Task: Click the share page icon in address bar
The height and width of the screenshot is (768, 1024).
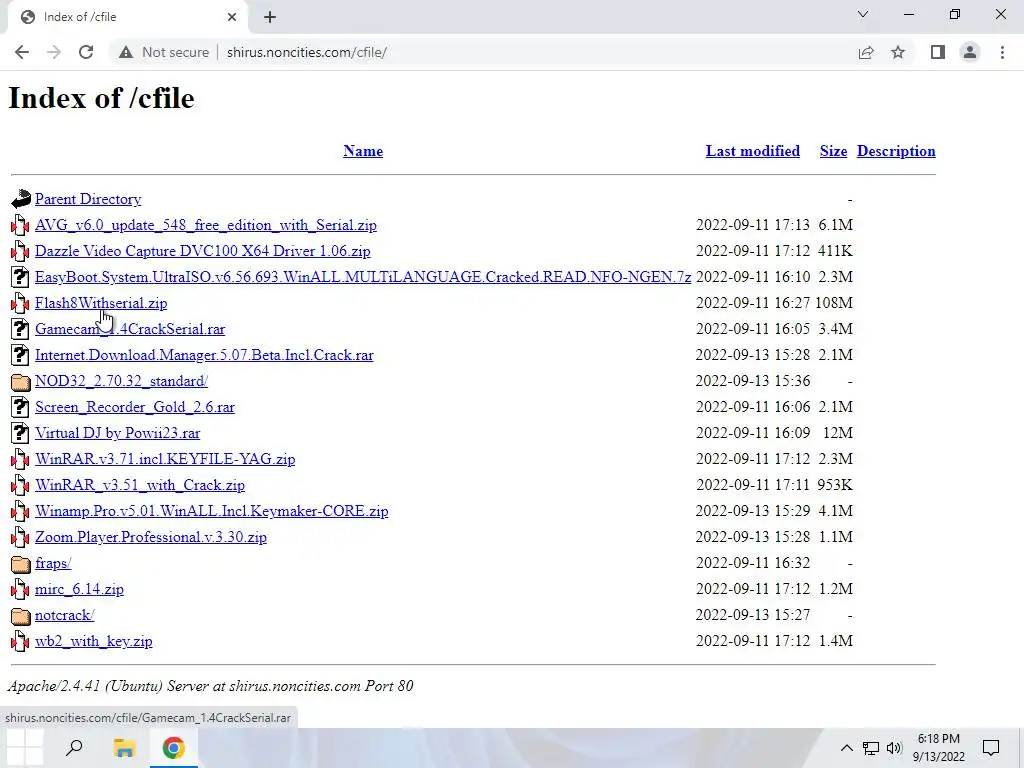Action: (x=866, y=52)
